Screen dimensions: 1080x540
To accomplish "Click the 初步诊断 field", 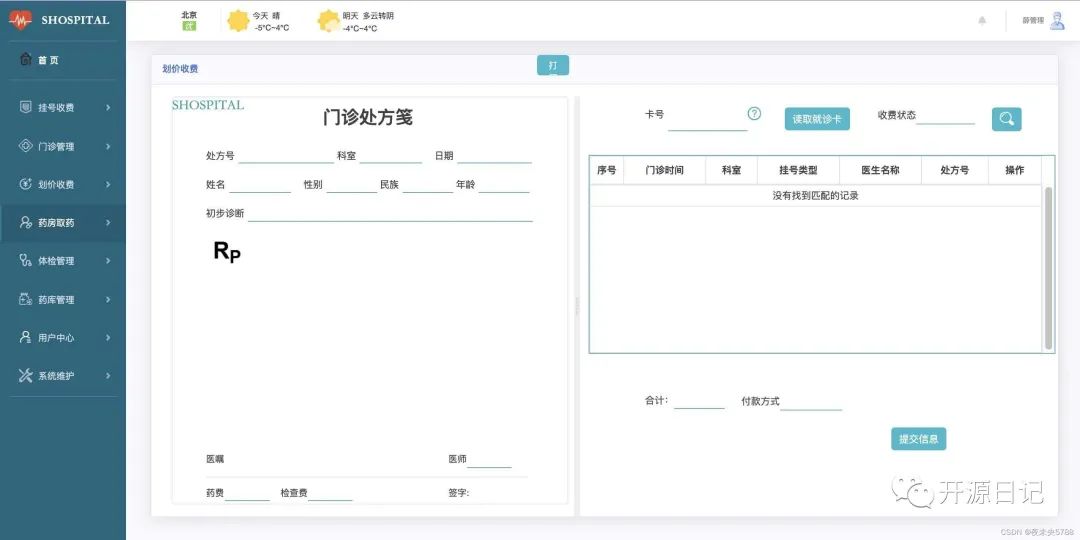I will click(391, 214).
